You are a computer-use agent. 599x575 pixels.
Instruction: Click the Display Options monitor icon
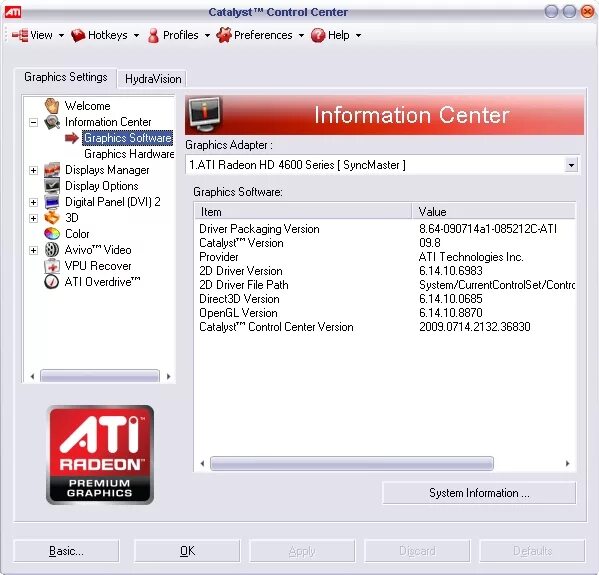[52, 186]
